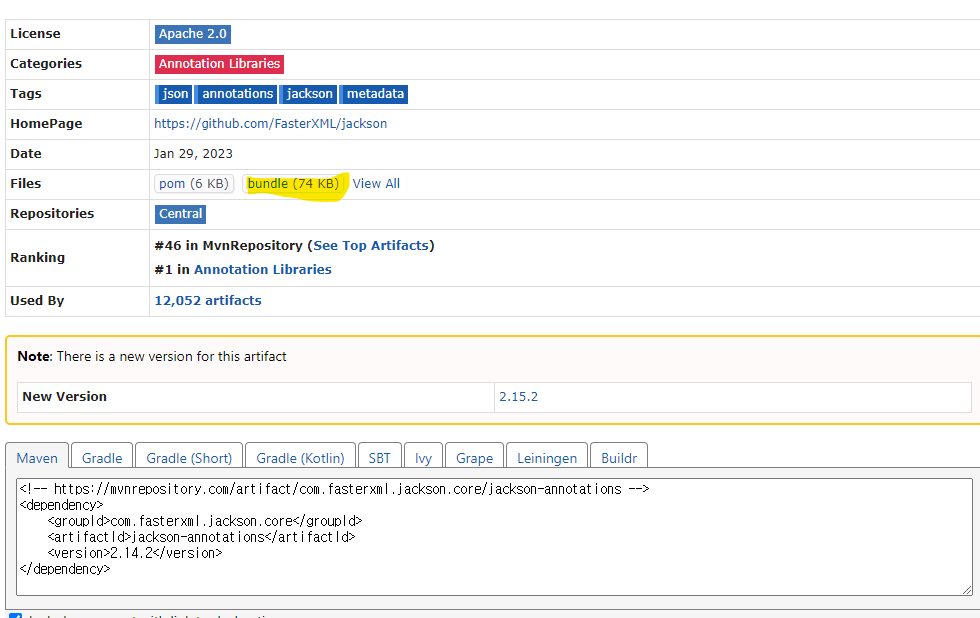Switch to the Gradle (Short) tab
Viewport: 980px width, 618px height.
(x=189, y=458)
